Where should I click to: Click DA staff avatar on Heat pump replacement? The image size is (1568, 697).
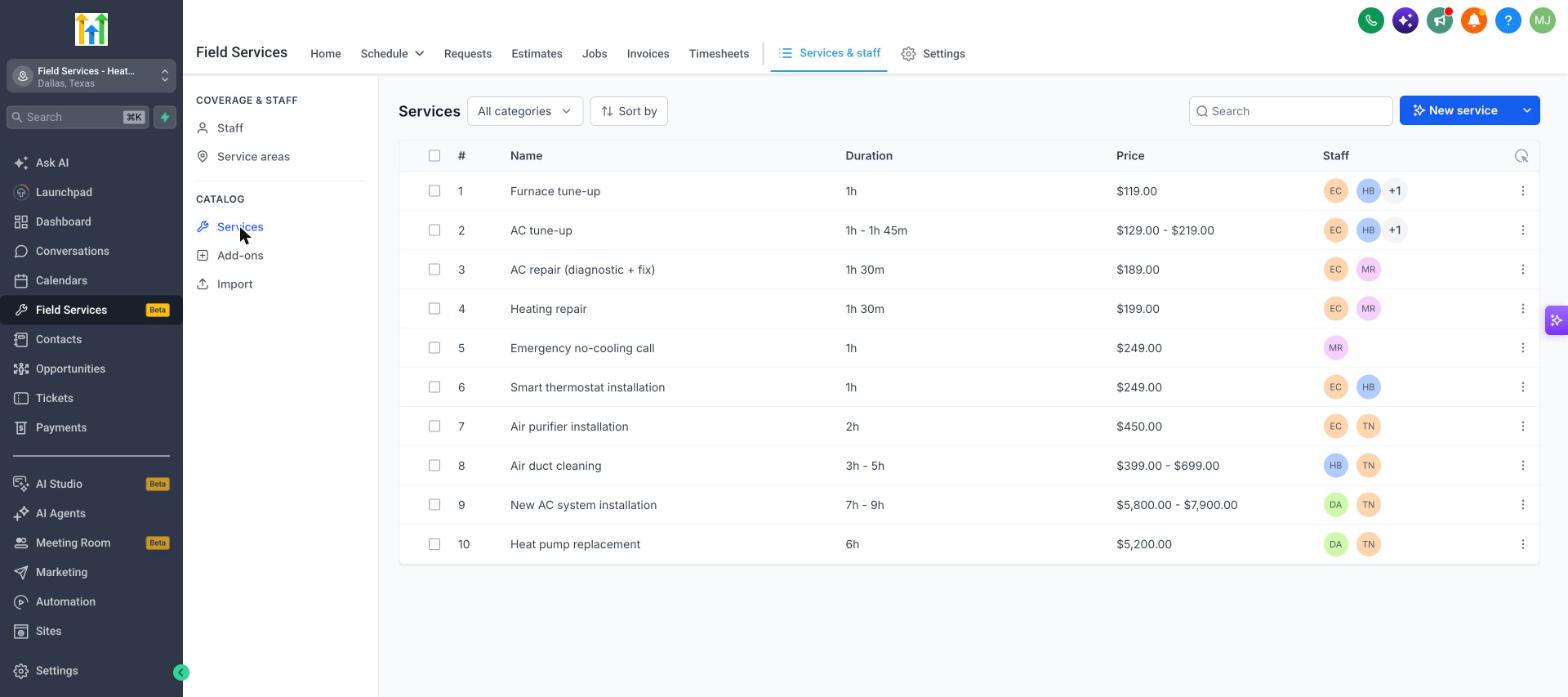click(1335, 544)
